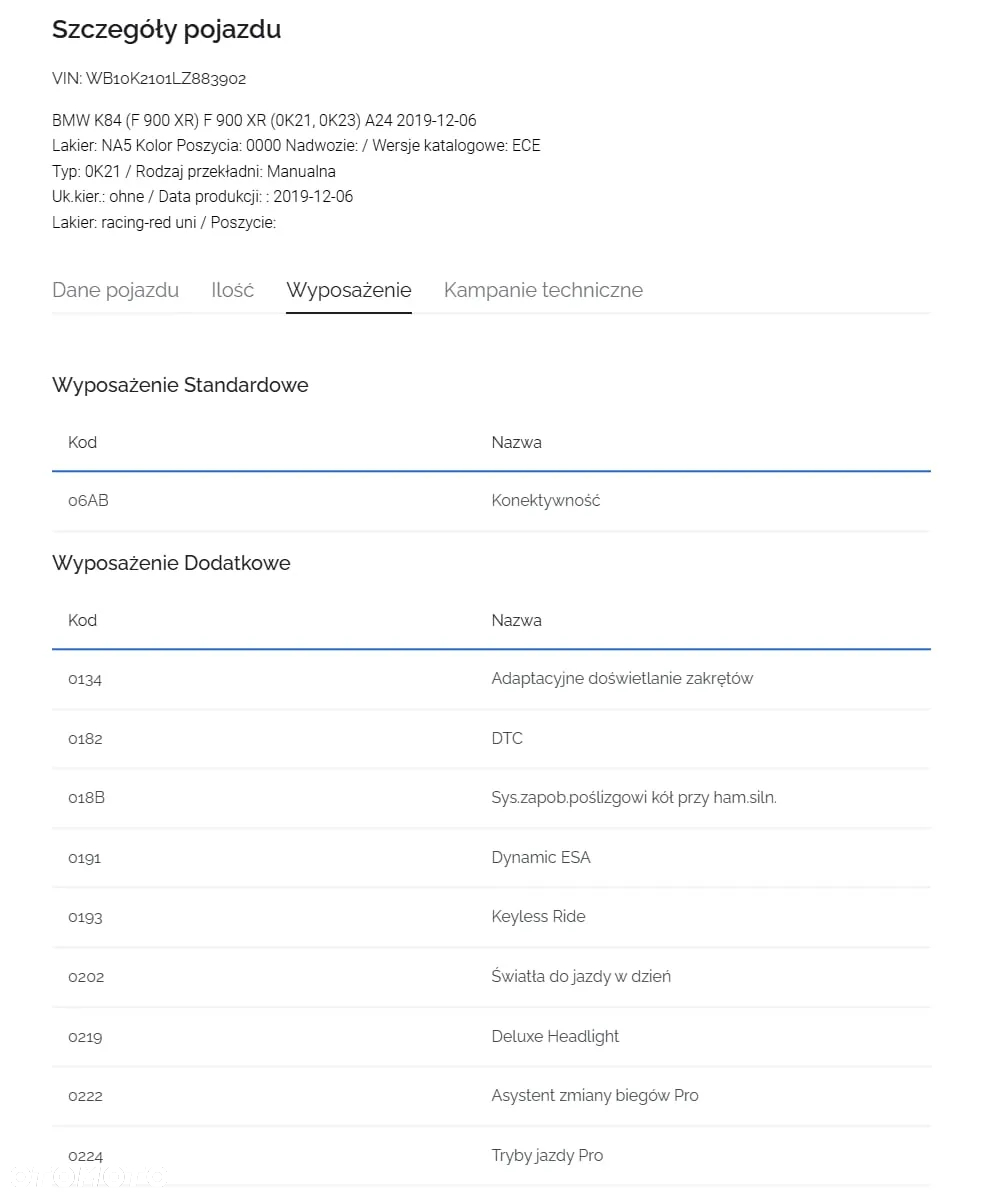The width and height of the screenshot is (982, 1196).
Task: Switch to the Ilość tab
Action: coord(233,290)
